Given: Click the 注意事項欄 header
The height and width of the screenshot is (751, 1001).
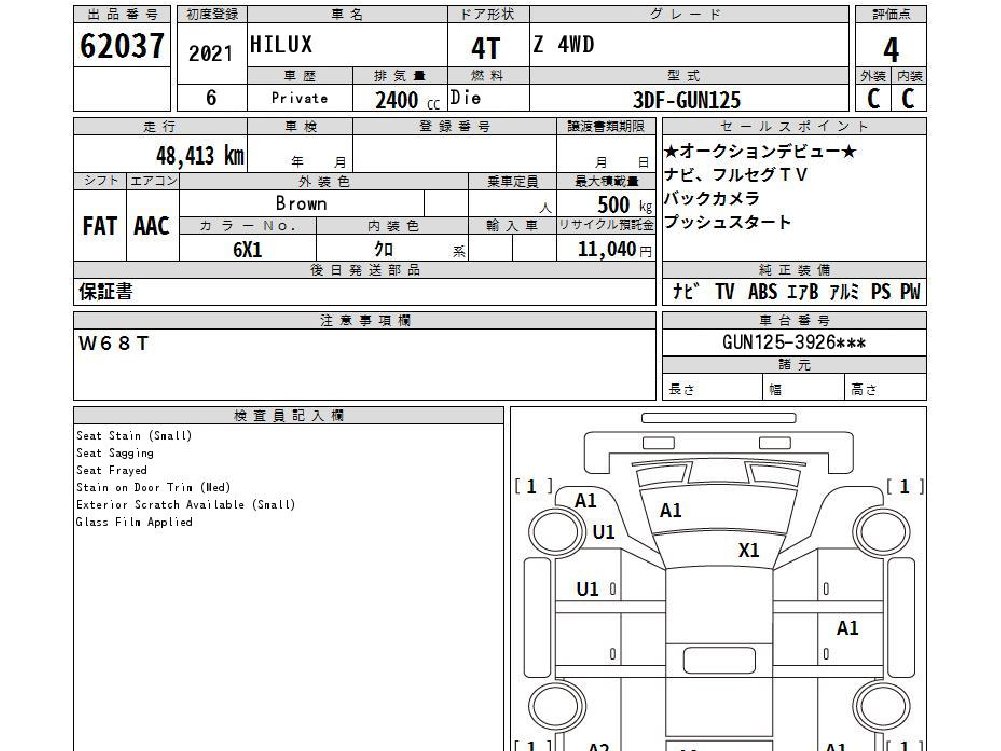Looking at the screenshot, I should (x=365, y=319).
